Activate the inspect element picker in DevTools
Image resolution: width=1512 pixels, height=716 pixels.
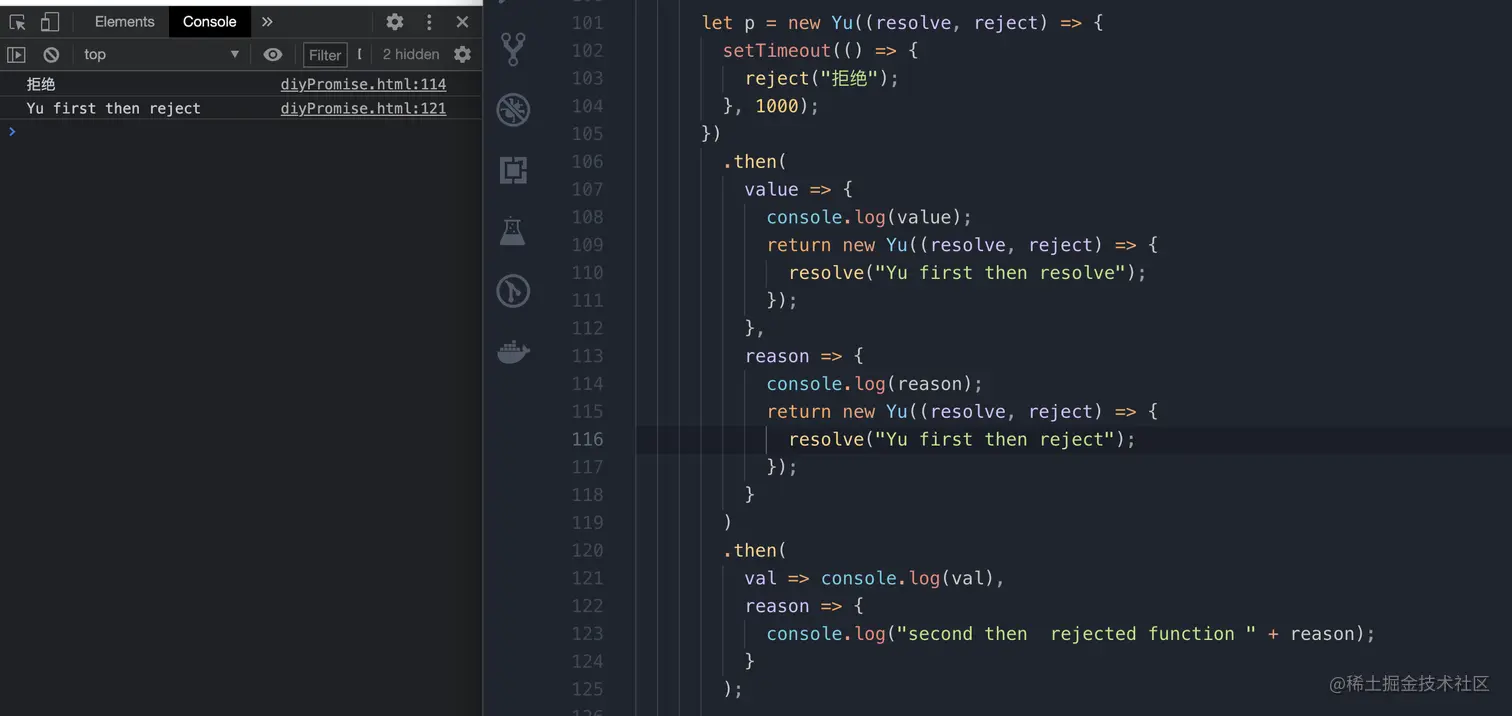coord(17,21)
